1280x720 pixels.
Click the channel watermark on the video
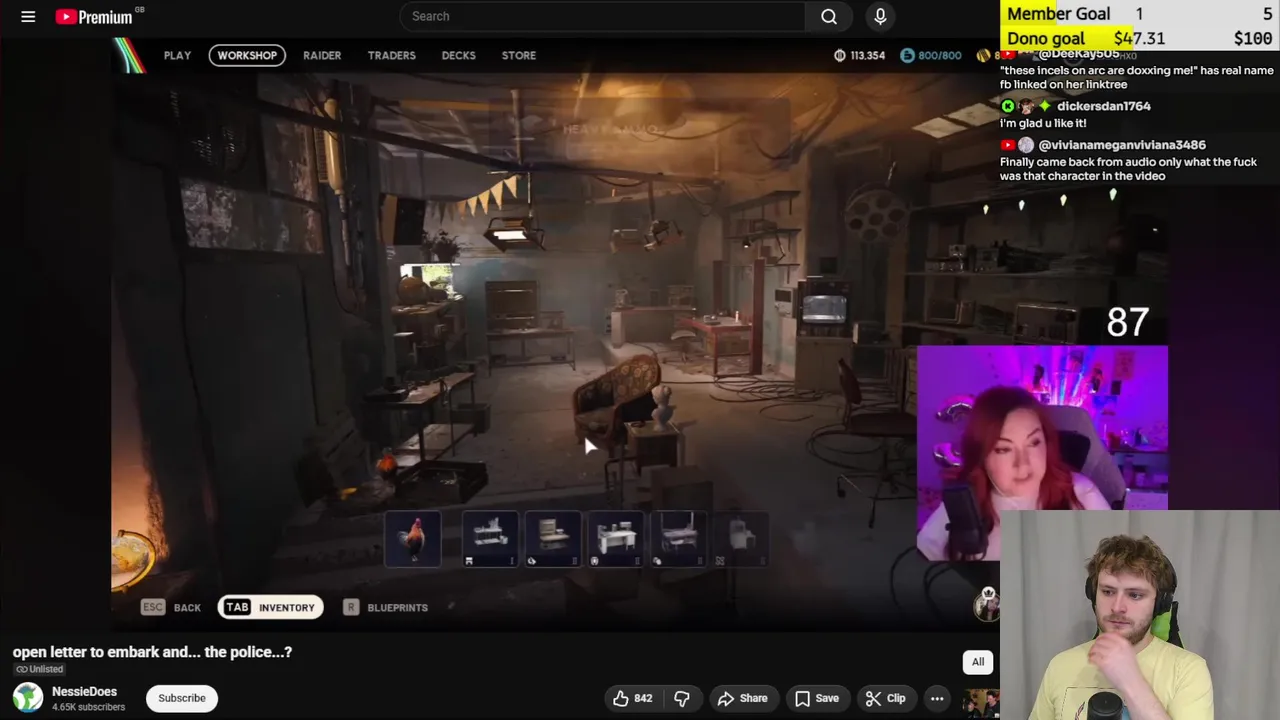[x=987, y=603]
